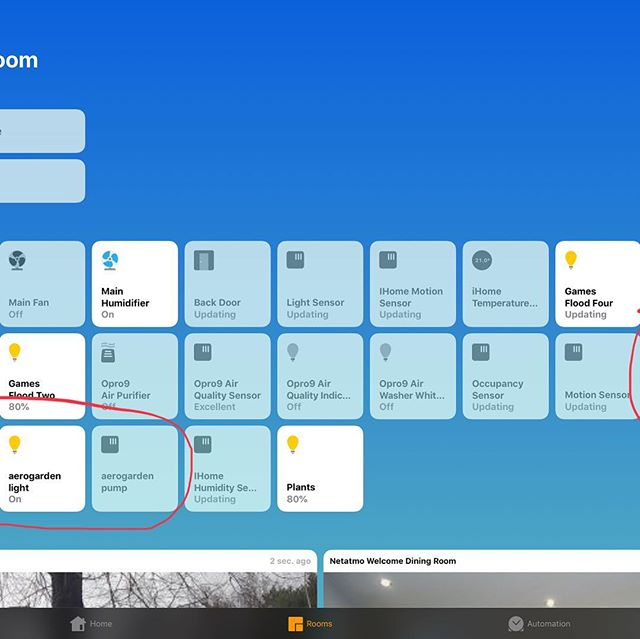Switch to the Home tab
This screenshot has width=640, height=639.
click(91, 624)
